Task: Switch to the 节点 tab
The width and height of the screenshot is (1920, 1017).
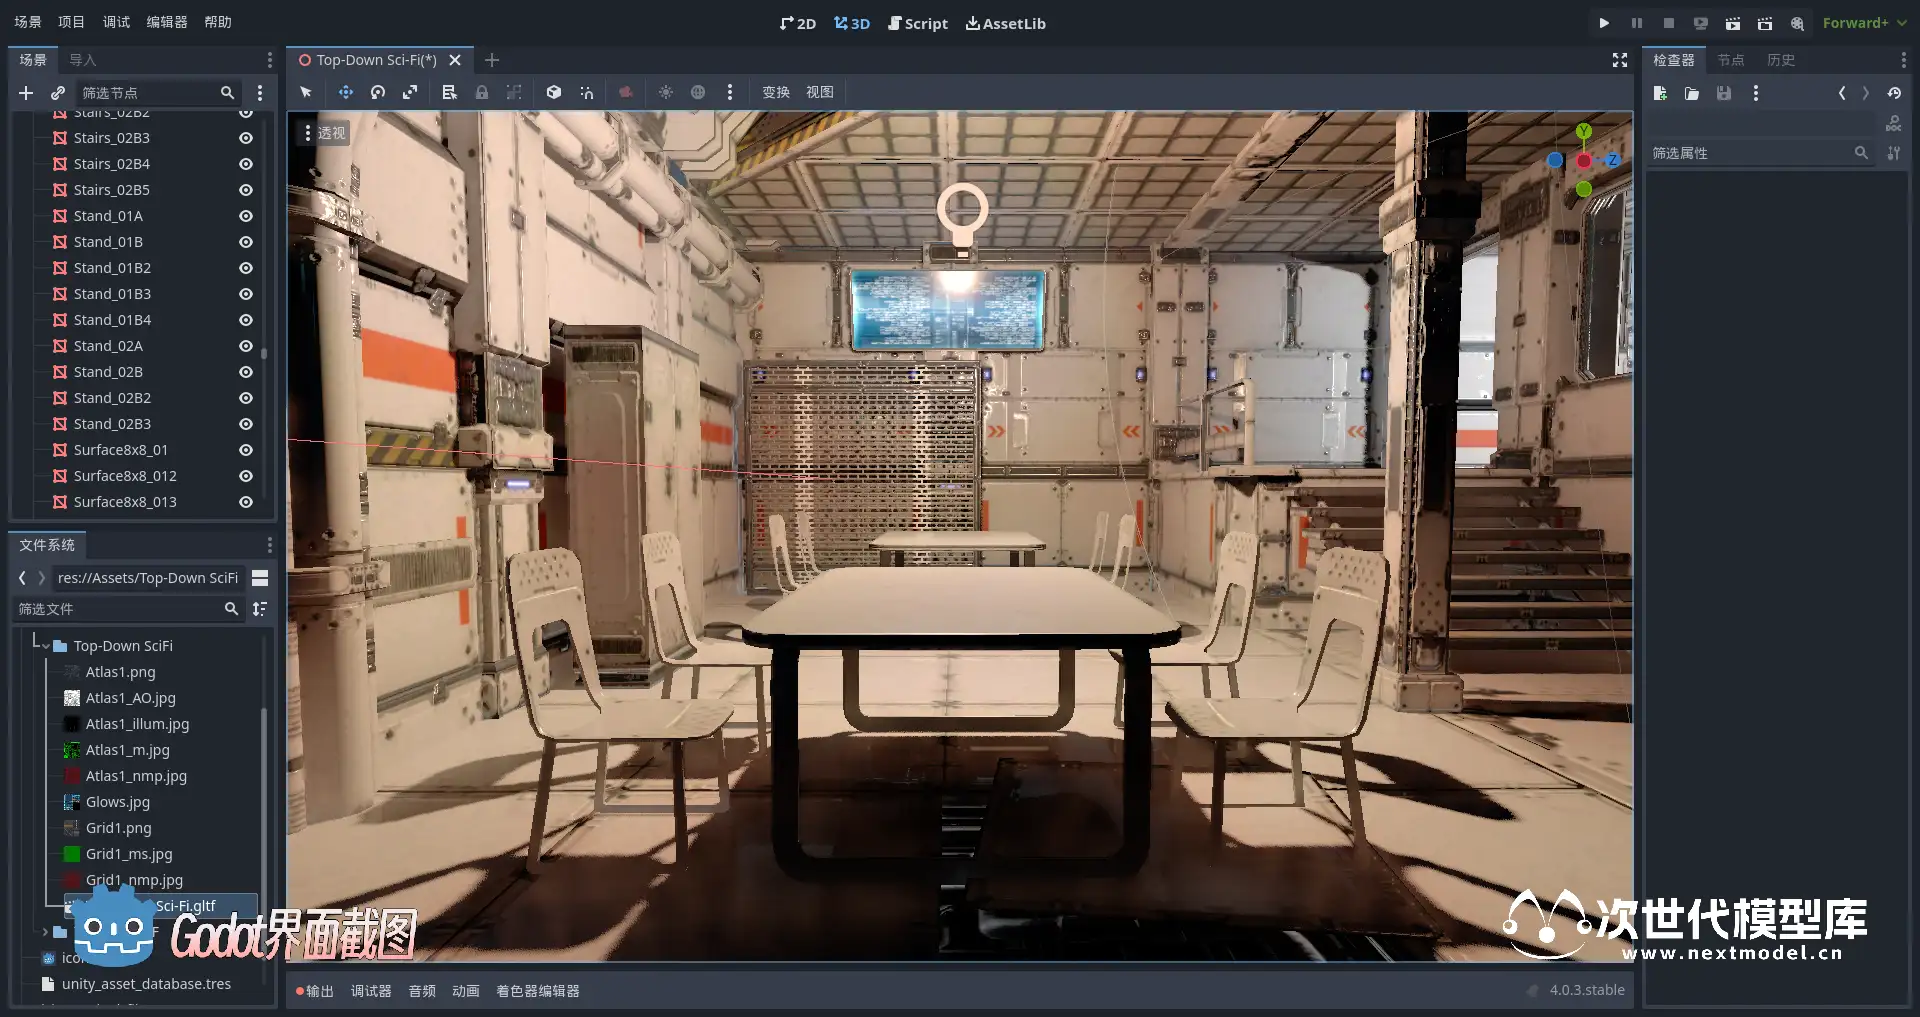Action: (x=1730, y=60)
